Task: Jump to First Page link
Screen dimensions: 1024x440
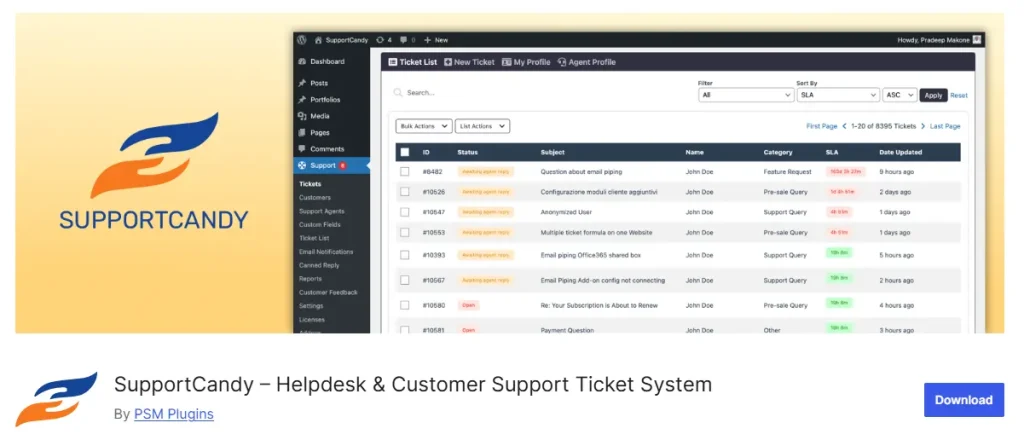Action: pyautogui.click(x=822, y=126)
